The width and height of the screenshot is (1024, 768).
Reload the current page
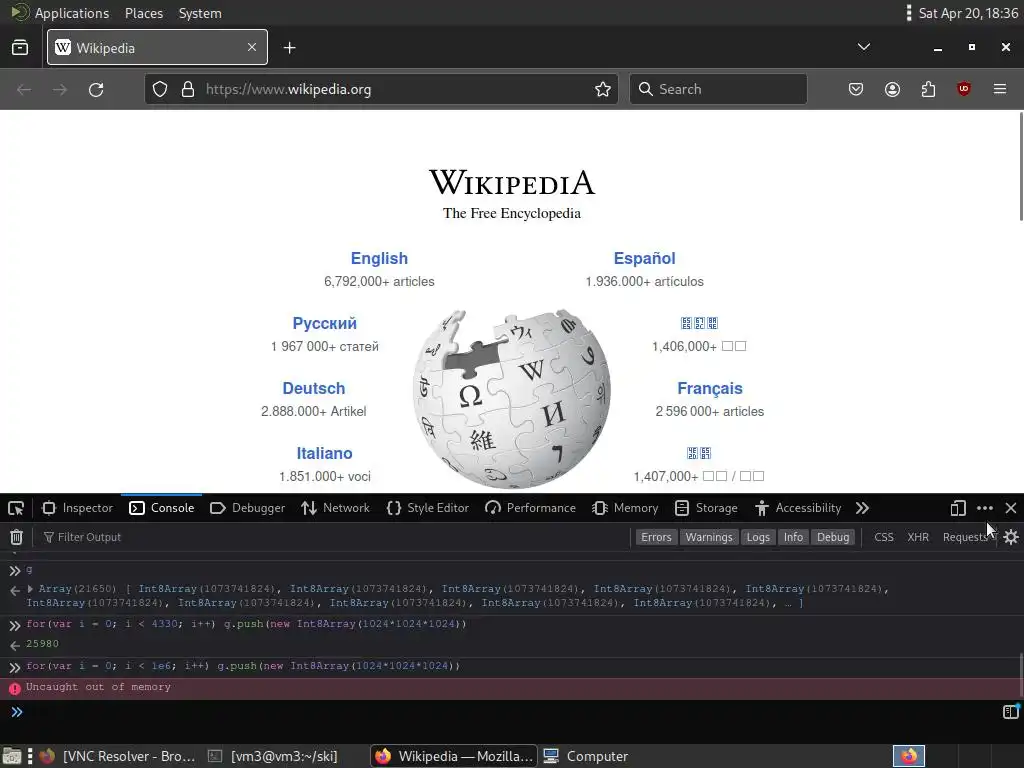[96, 89]
